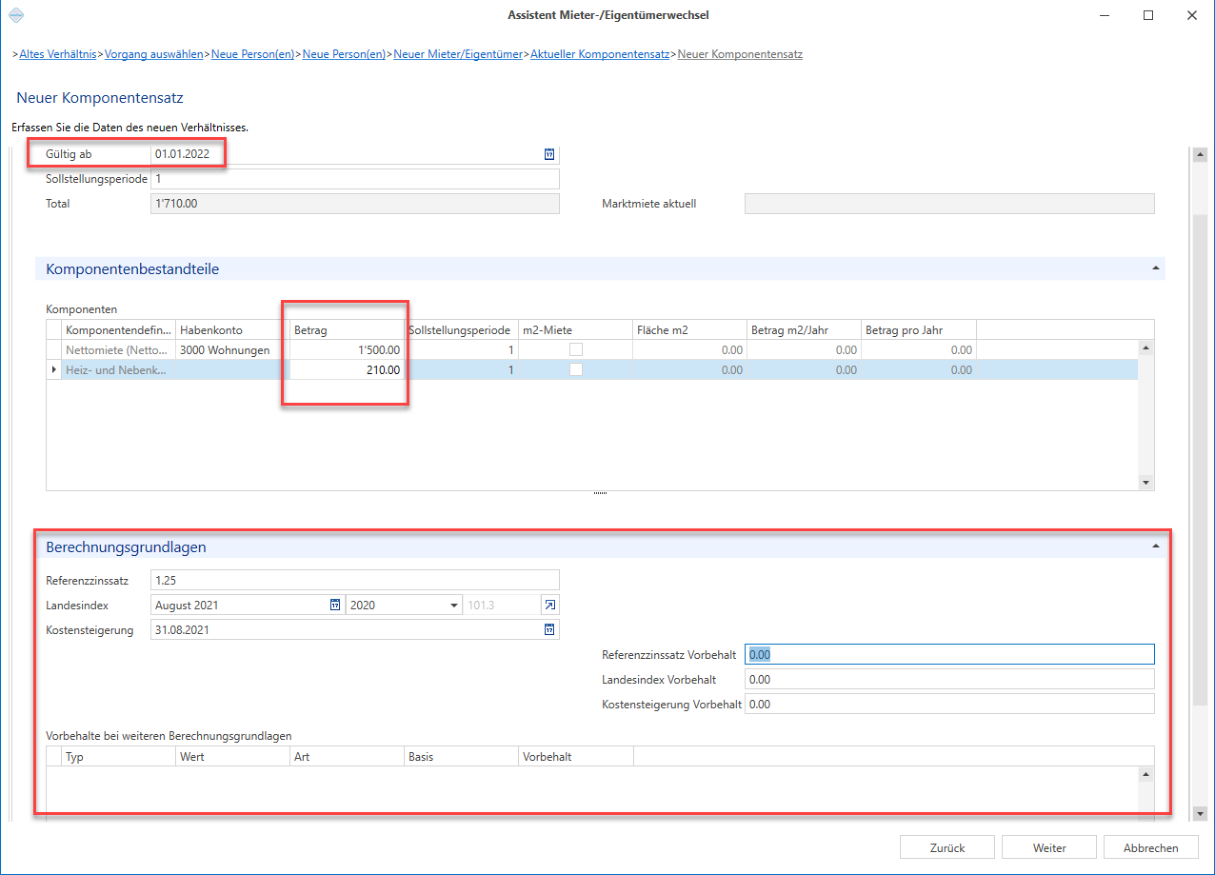Click the Weiter button

(1049, 848)
